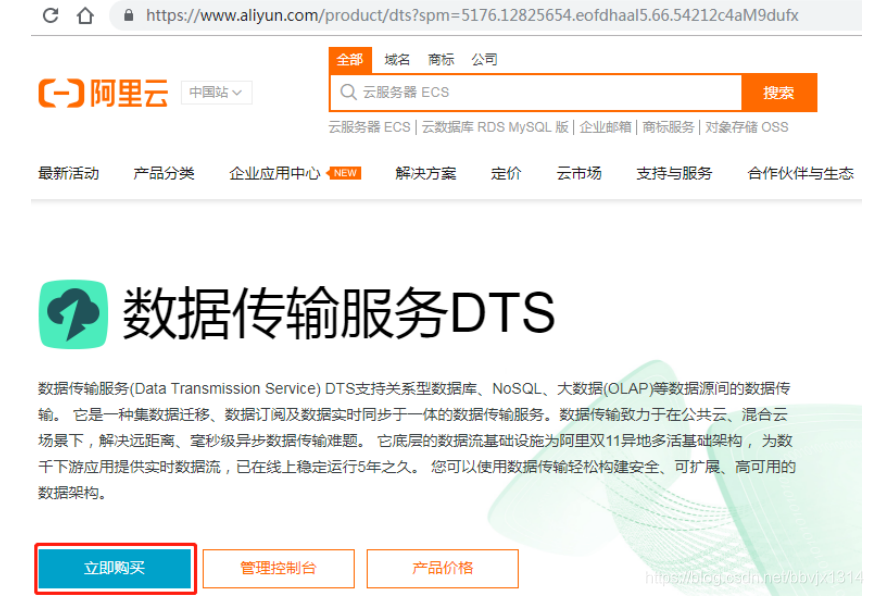Open the 商标服务 suggestion link
Image resolution: width=873 pixels, height=596 pixels.
point(668,128)
